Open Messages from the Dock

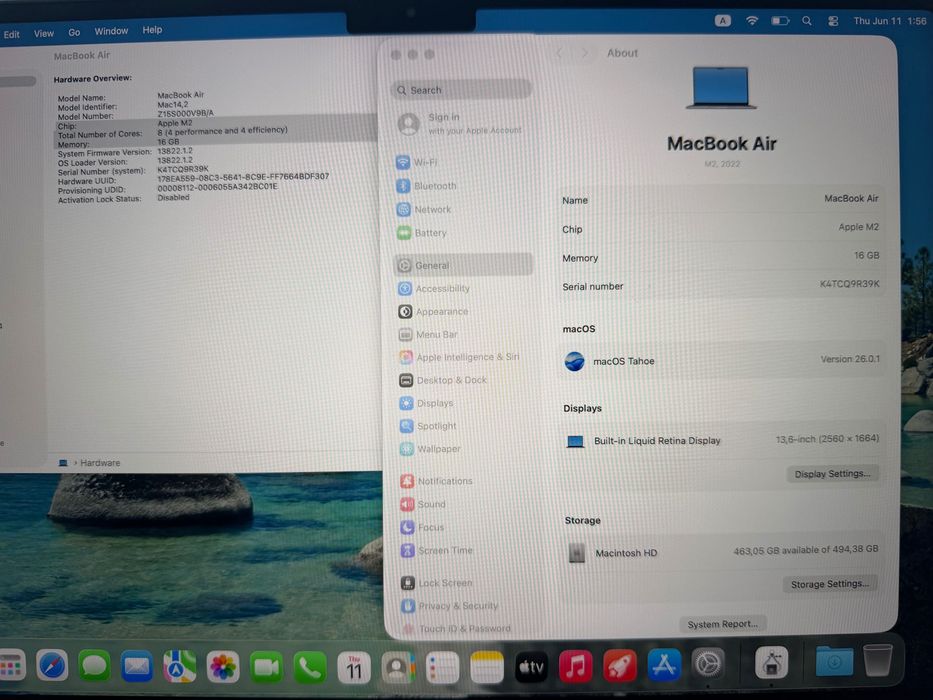click(x=94, y=666)
